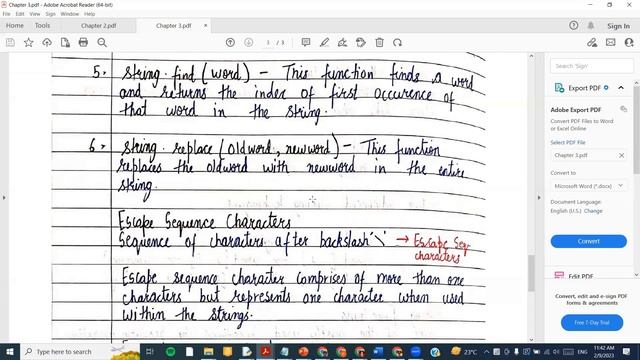
Task: Close the Chapter 3.pdf tab
Action: (x=205, y=25)
